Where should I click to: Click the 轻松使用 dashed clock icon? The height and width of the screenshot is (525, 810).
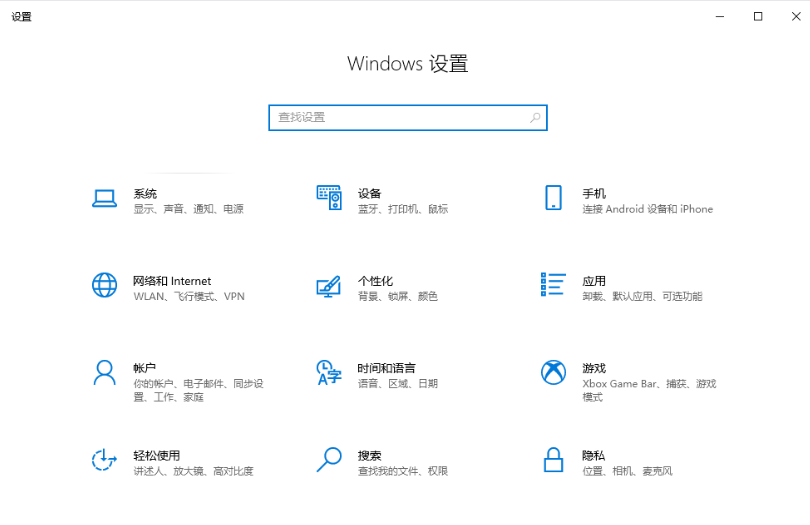click(x=104, y=459)
